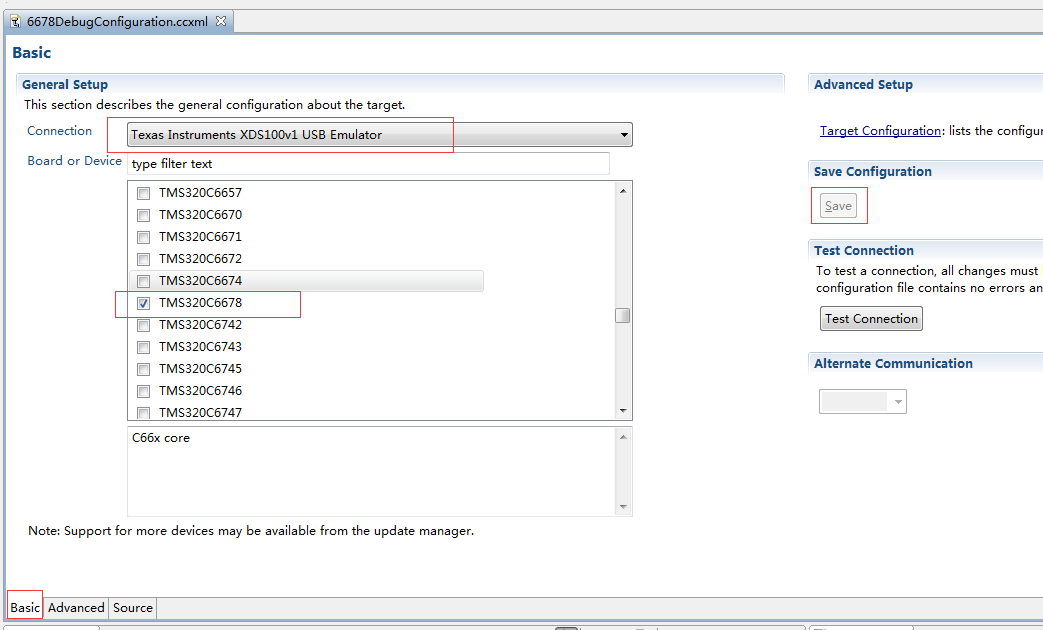Click the General Setup section header
This screenshot has width=1043, height=630.
(65, 84)
